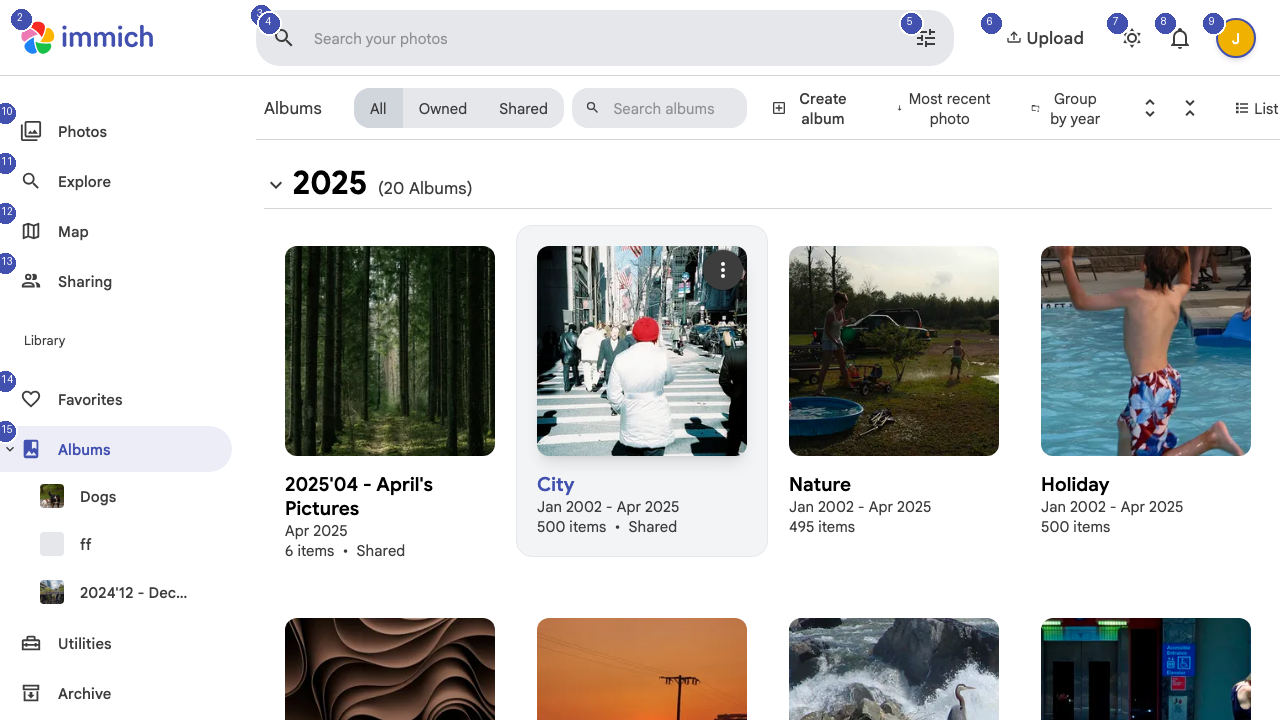Select the Owned albums filter
Viewport: 1280px width, 720px height.
(442, 108)
